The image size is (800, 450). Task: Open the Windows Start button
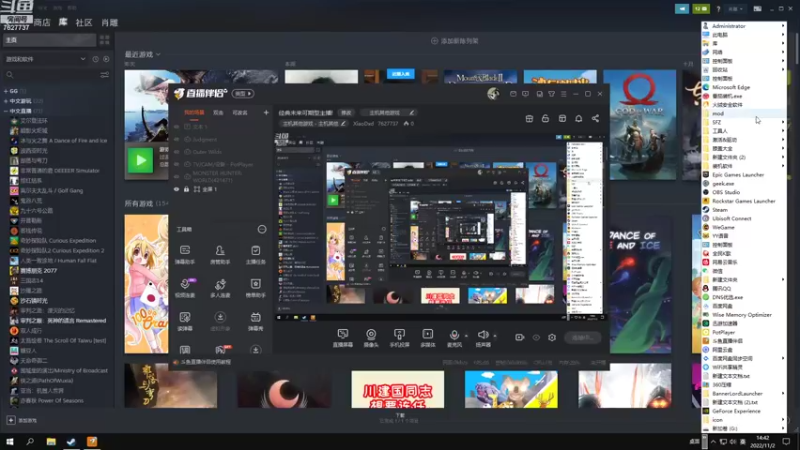tap(10, 441)
